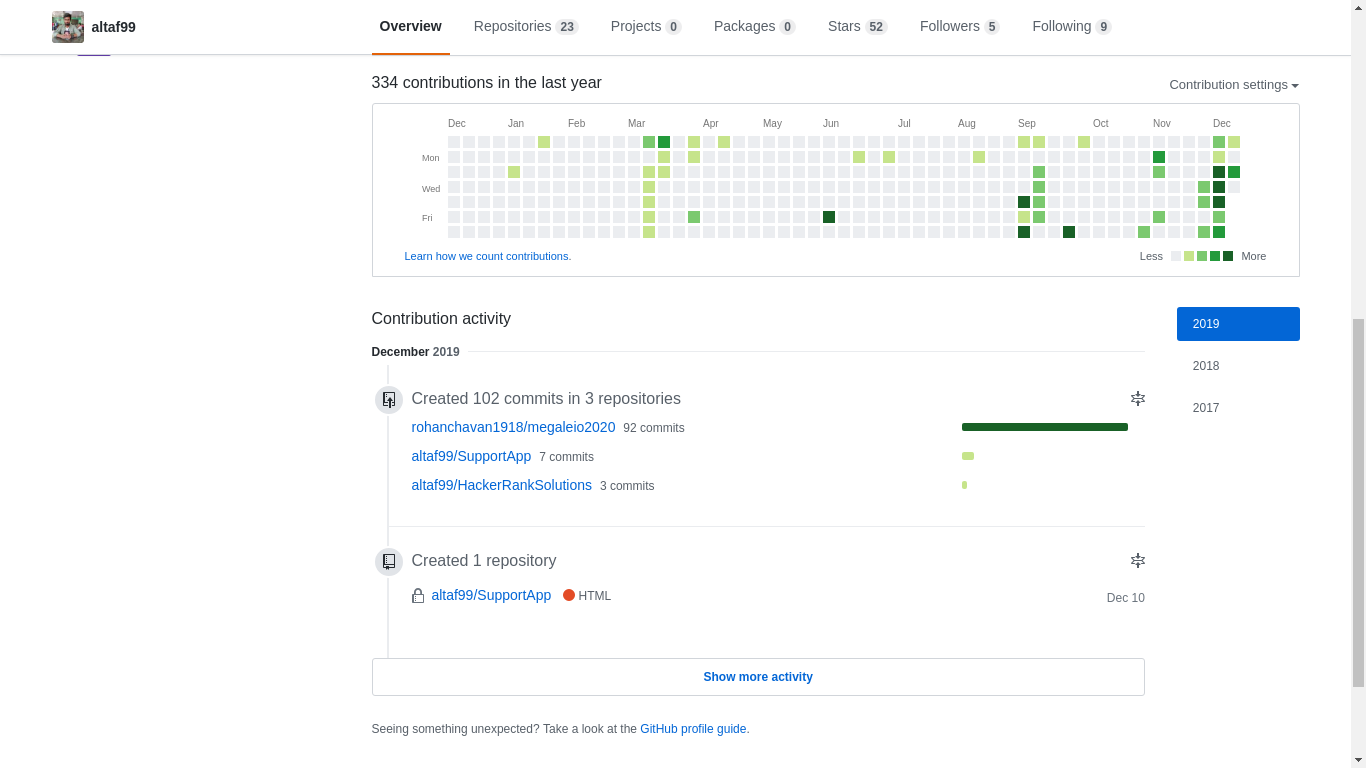Viewport: 1366px width, 768px height.
Task: Click the 334 contributions heading
Action: coord(487,83)
